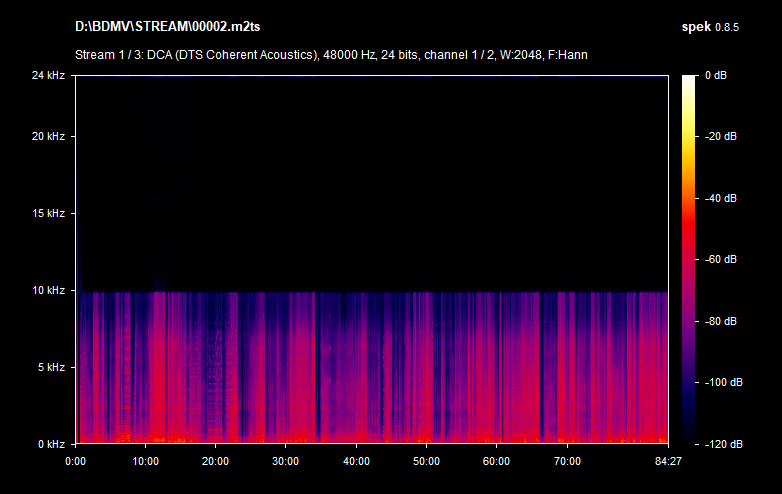Click the -120 dB scale label

[x=721, y=443]
